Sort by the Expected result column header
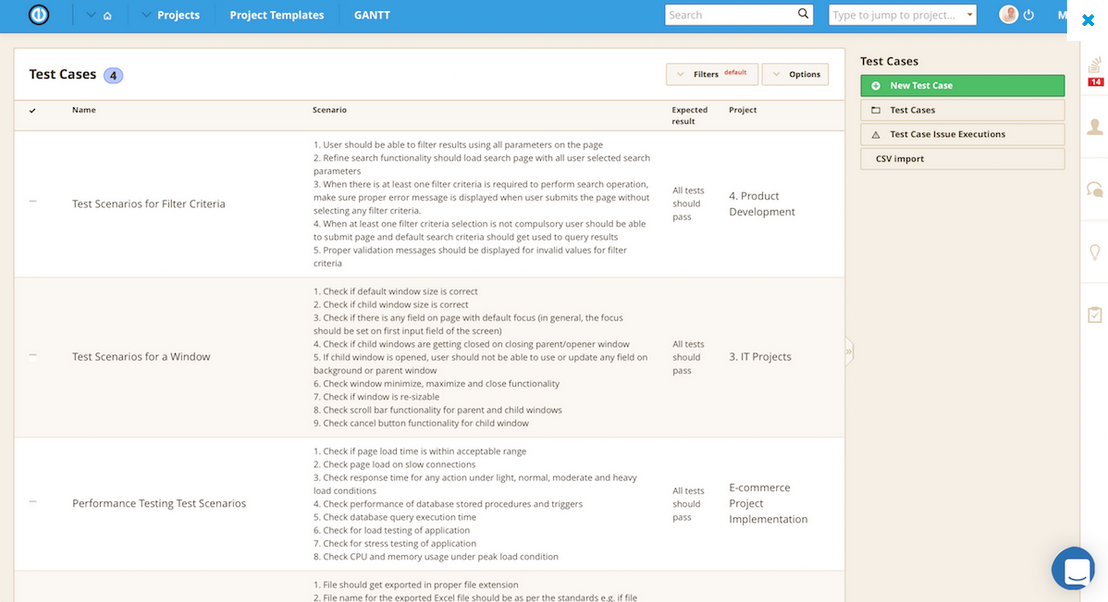1108x602 pixels. pos(690,115)
